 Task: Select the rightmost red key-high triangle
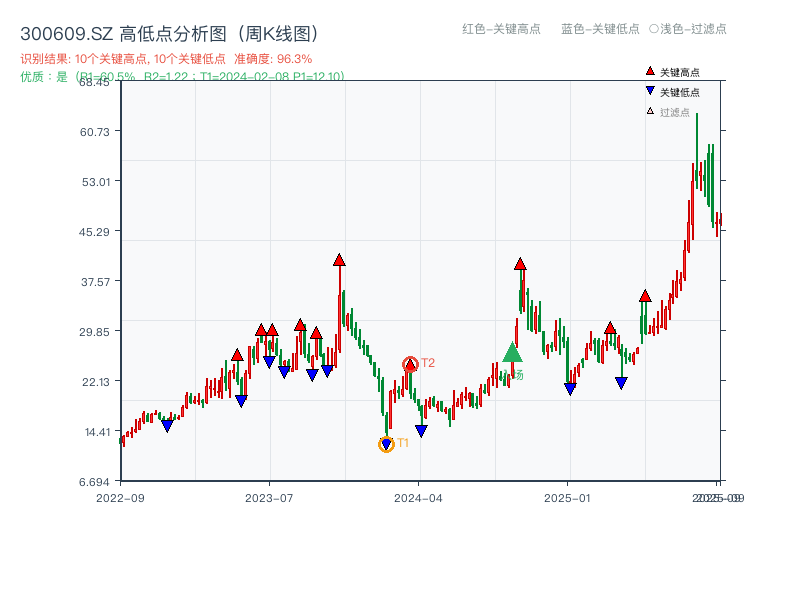645,295
